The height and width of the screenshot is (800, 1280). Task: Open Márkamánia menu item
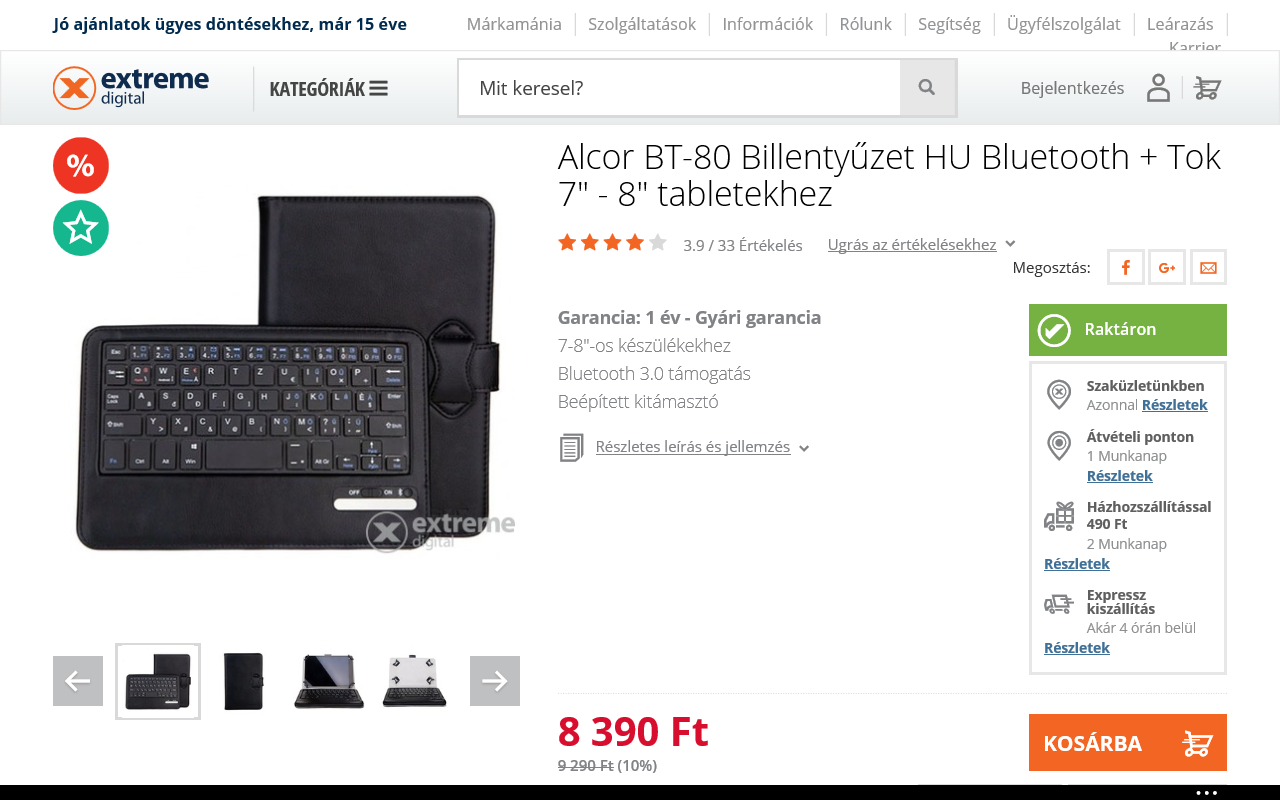(x=514, y=24)
